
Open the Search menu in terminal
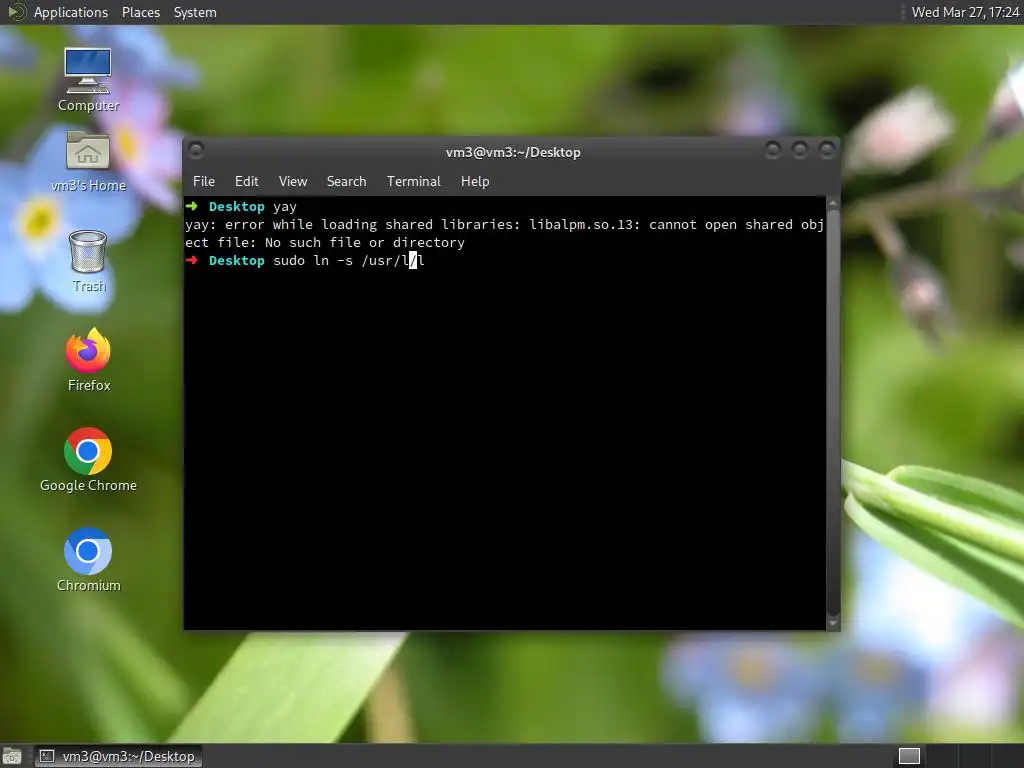[346, 182]
